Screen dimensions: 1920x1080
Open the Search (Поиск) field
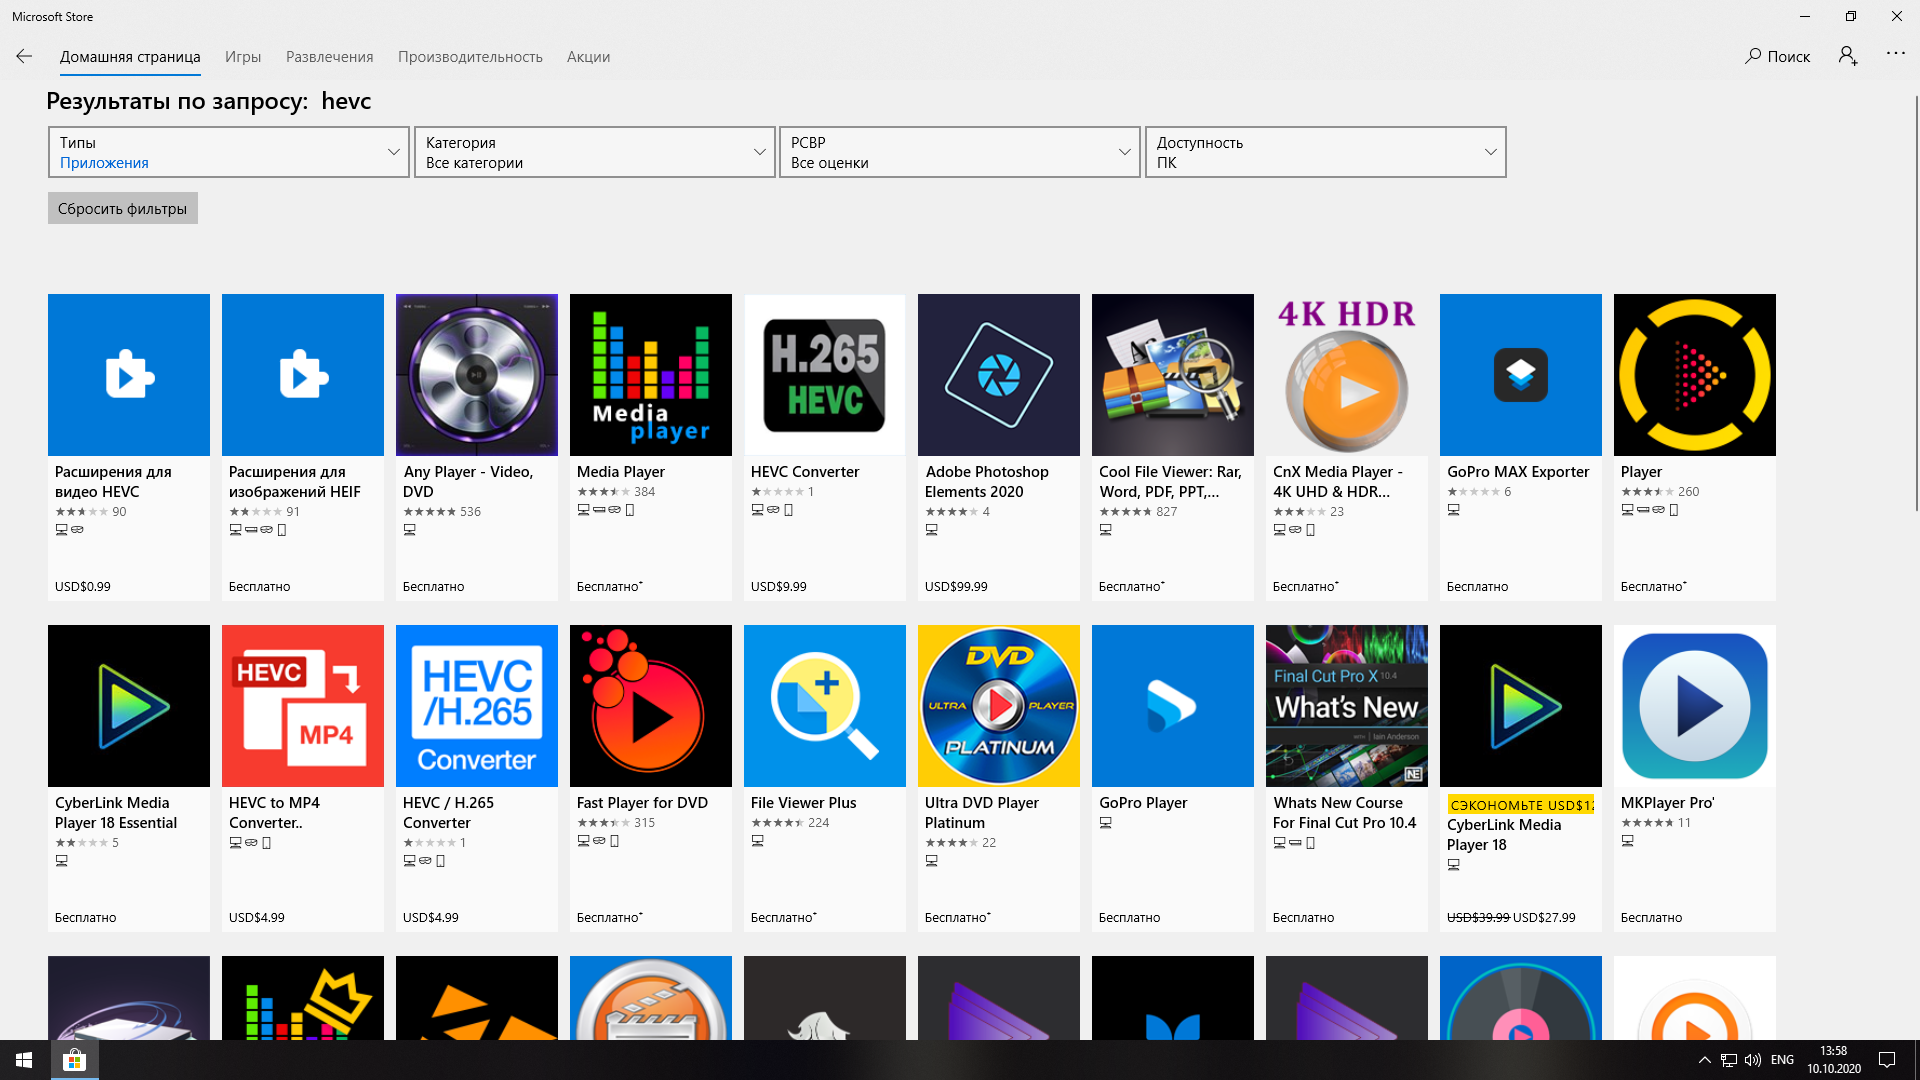(x=1778, y=57)
